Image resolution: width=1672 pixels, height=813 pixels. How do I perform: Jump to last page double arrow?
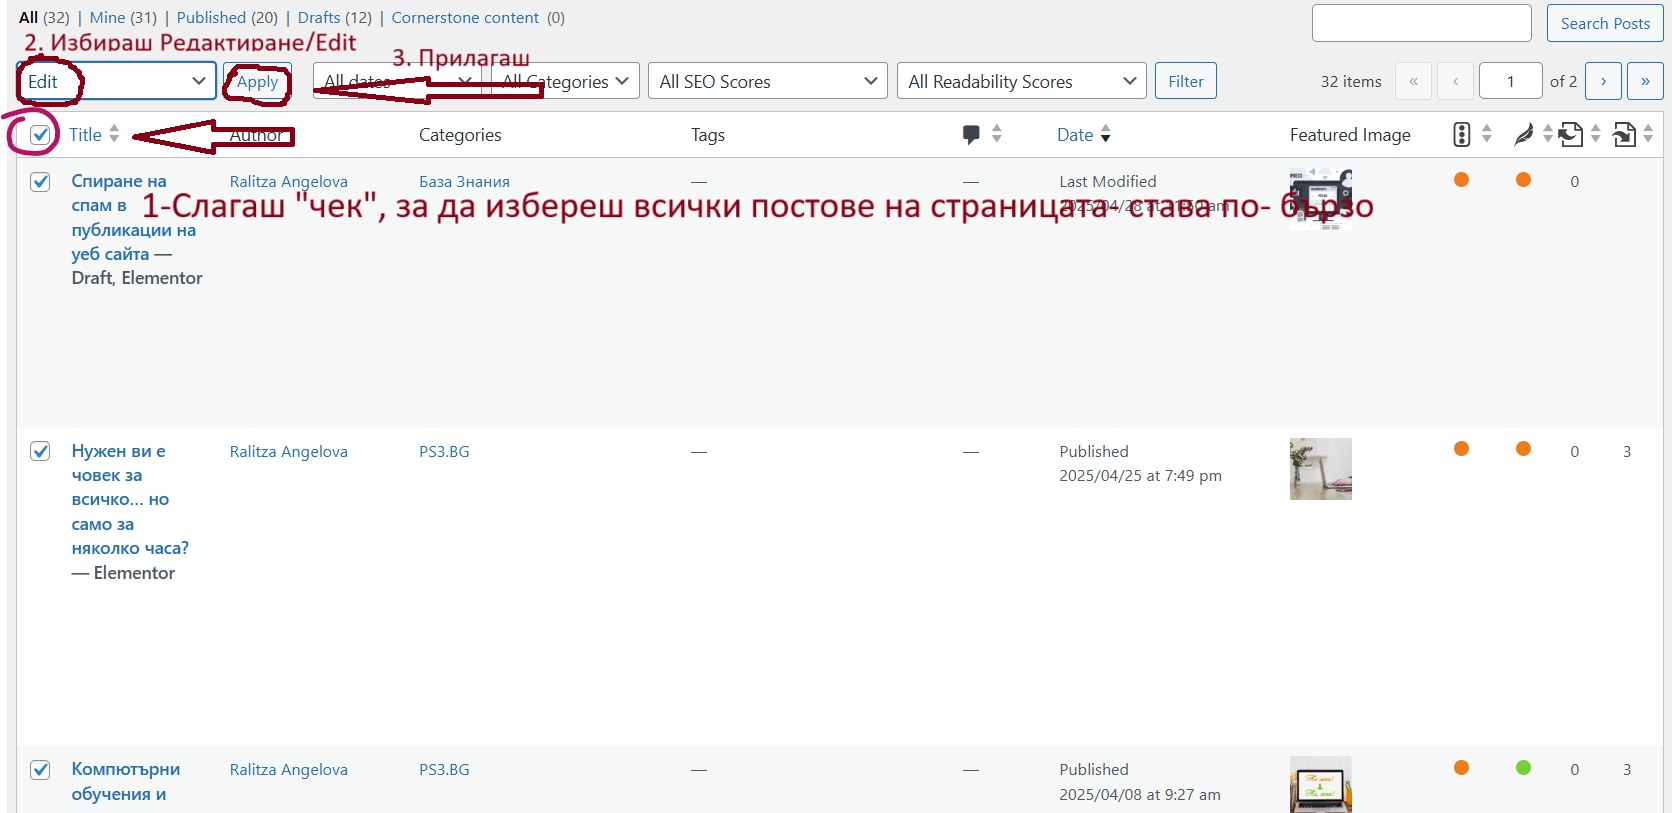tap(1645, 81)
